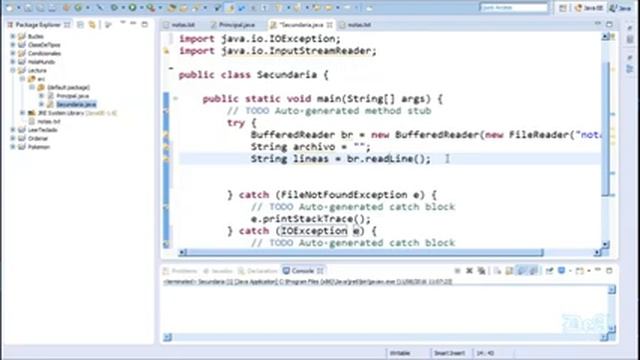640x360 pixels.
Task: Click the New file toolbar icon
Action: [x=9, y=7]
